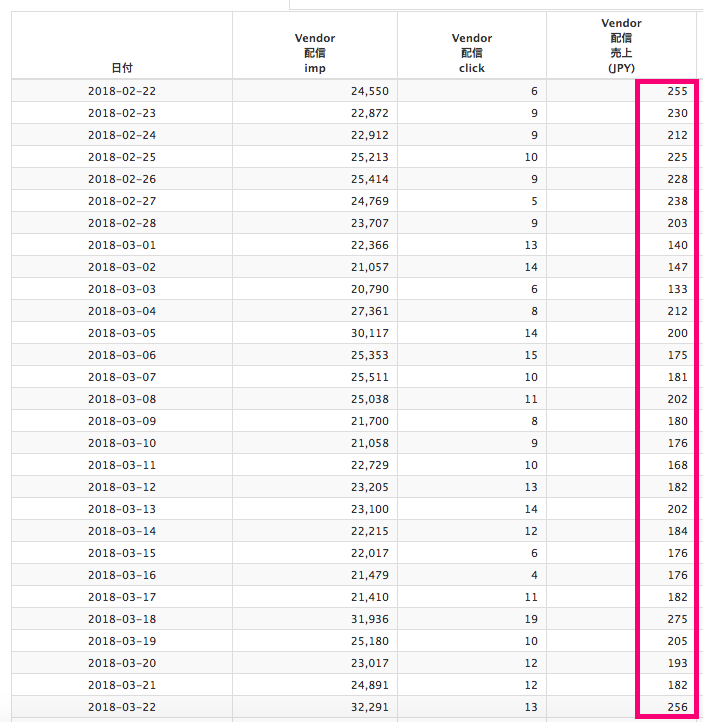Select the date cell 2018-03-14

pos(122,531)
